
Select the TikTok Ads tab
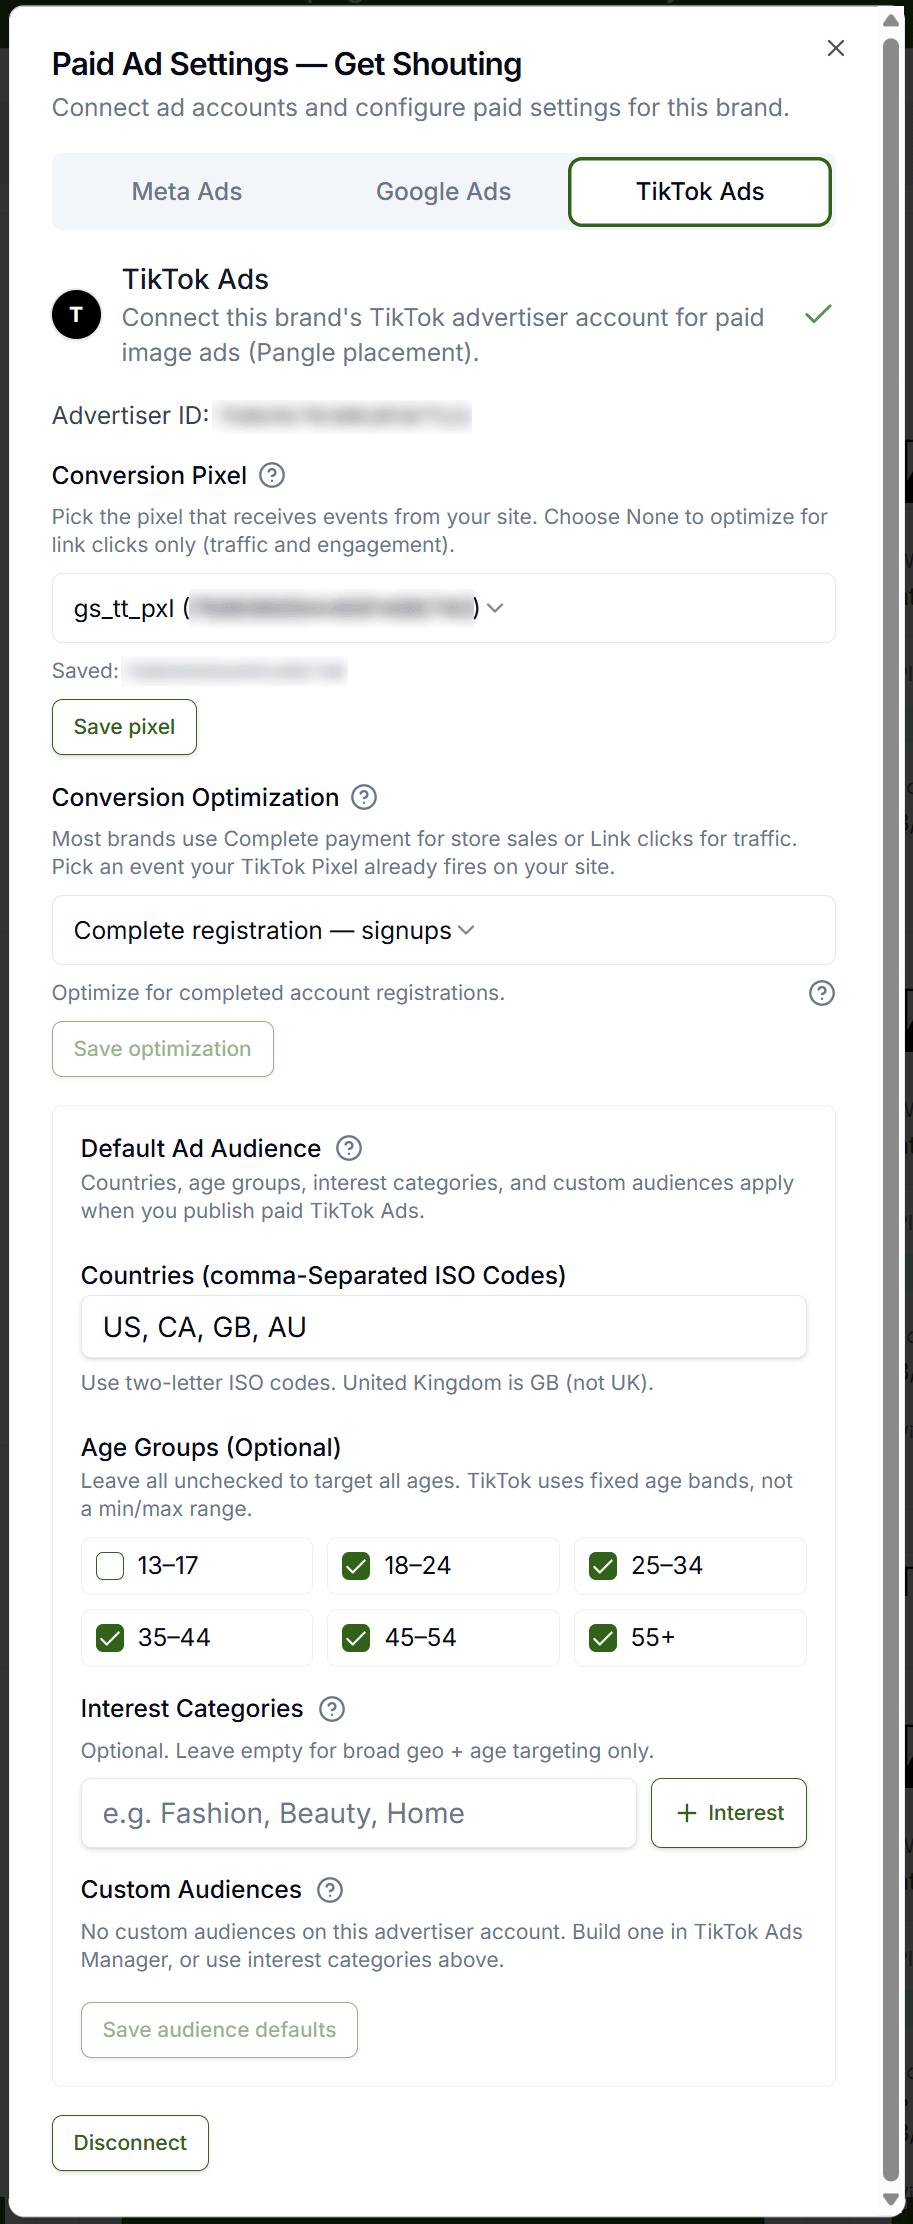[700, 191]
